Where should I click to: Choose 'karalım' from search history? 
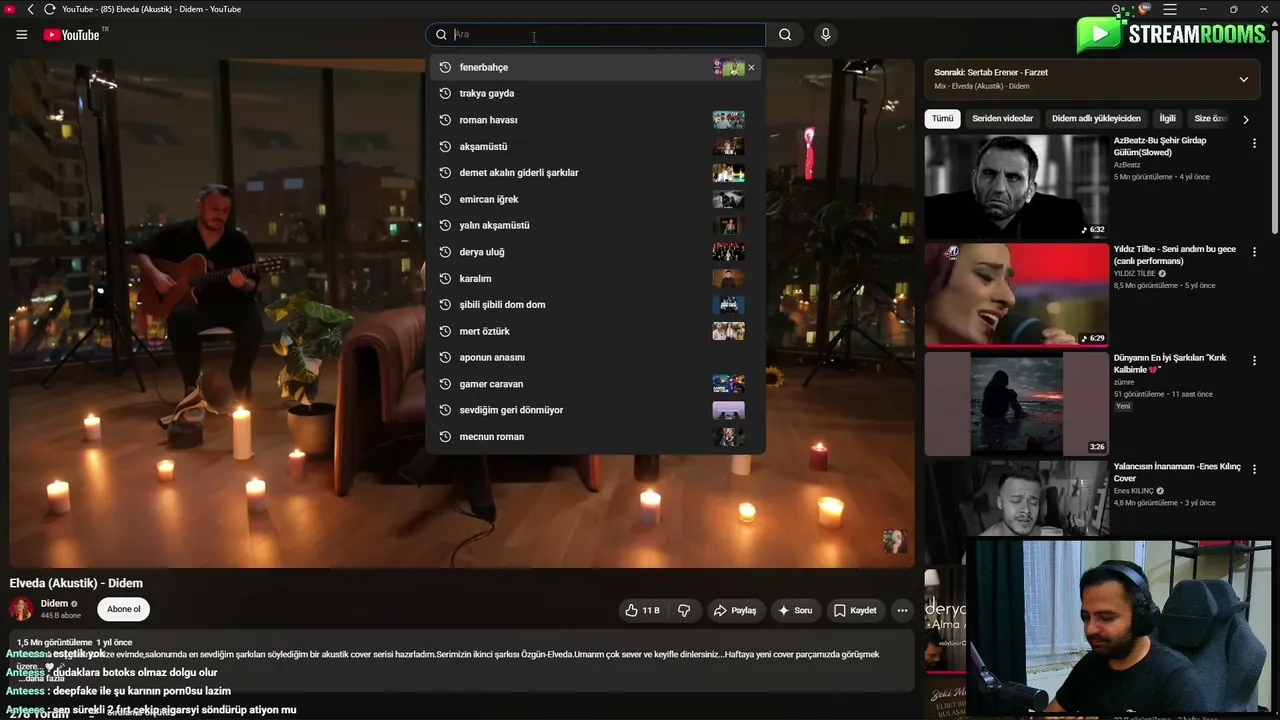[x=596, y=278]
